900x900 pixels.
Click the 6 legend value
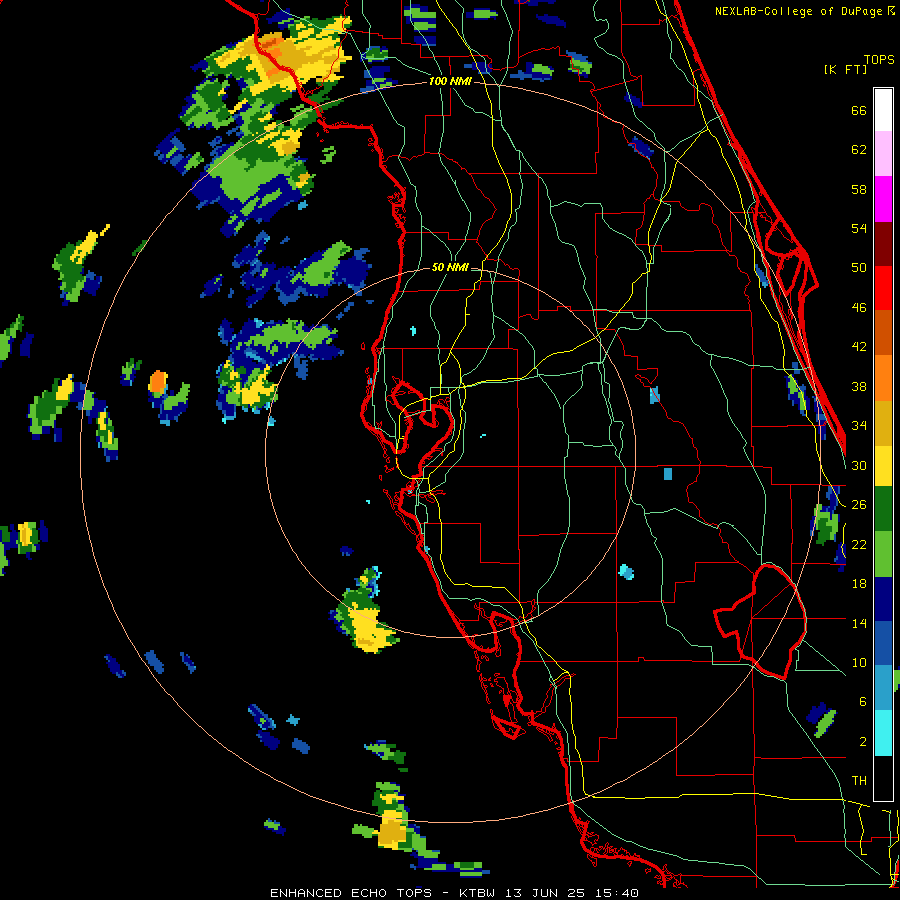tap(863, 701)
